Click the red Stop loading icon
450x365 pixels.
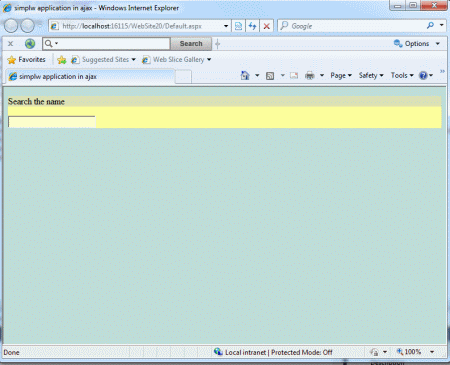[x=266, y=26]
